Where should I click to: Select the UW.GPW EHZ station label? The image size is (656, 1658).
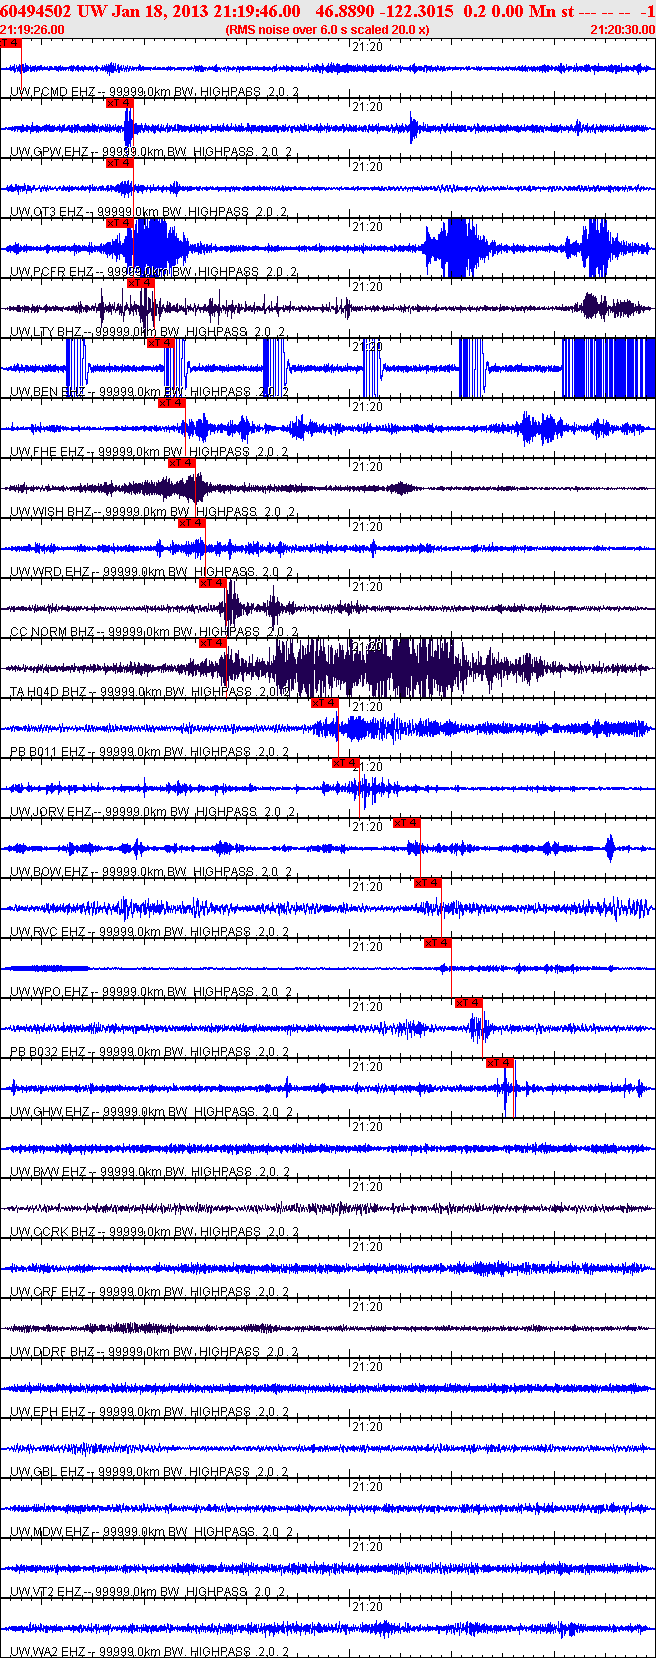pyautogui.click(x=49, y=152)
